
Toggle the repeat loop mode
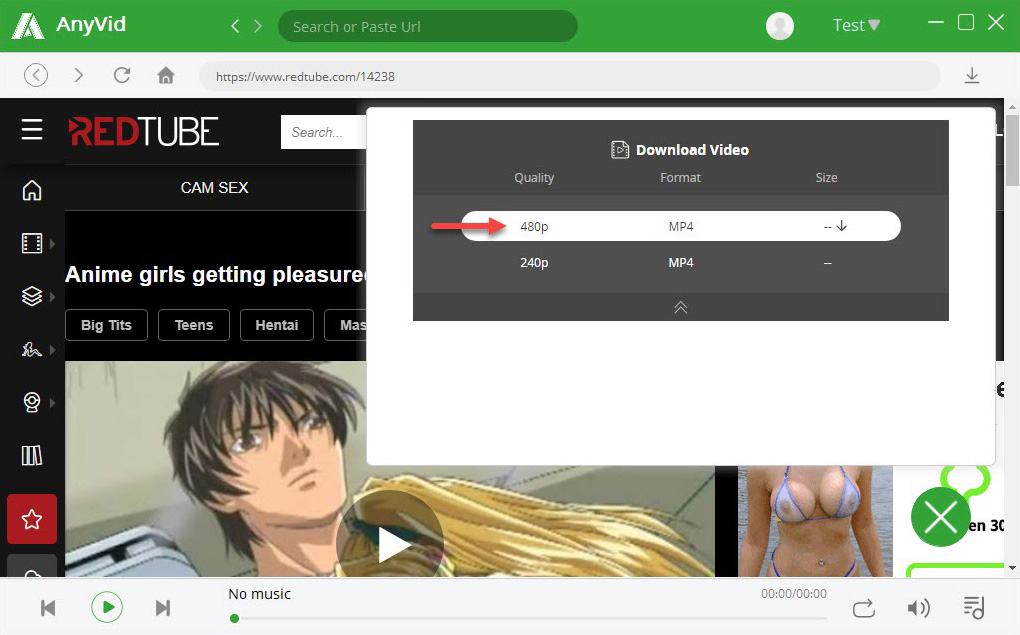864,608
